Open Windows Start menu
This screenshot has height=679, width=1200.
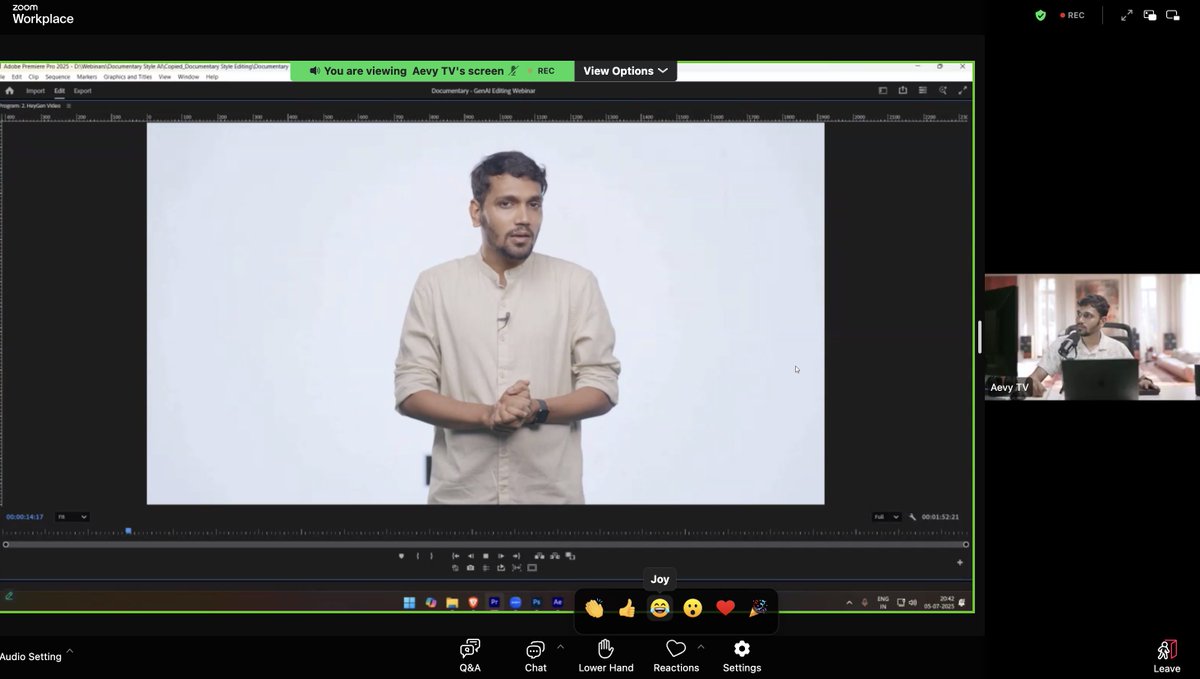click(409, 602)
